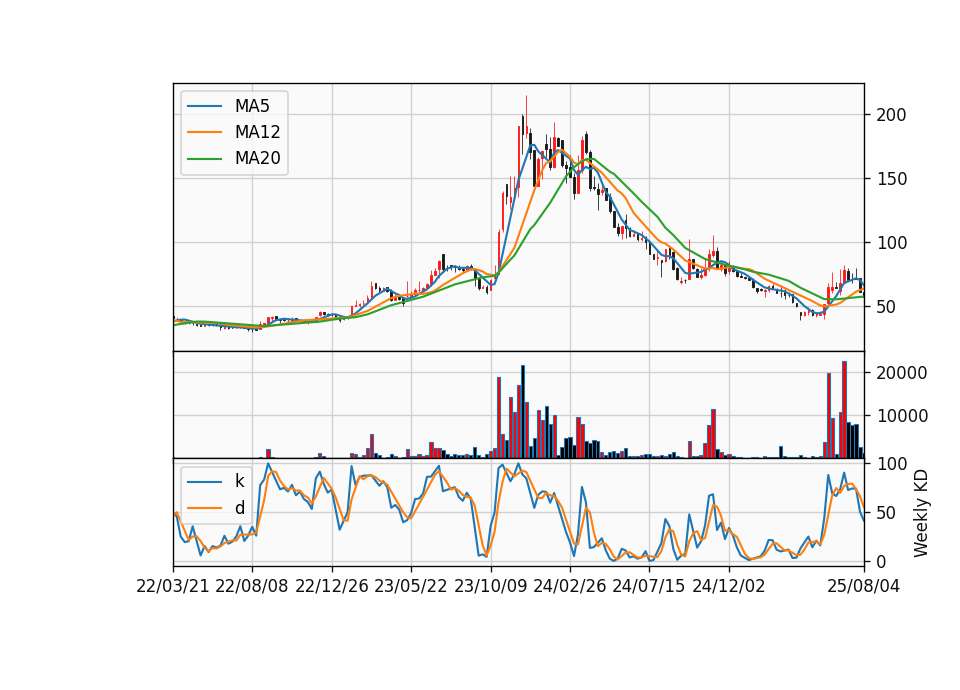
Task: Click the 100 price axis label
Action: 891,243
